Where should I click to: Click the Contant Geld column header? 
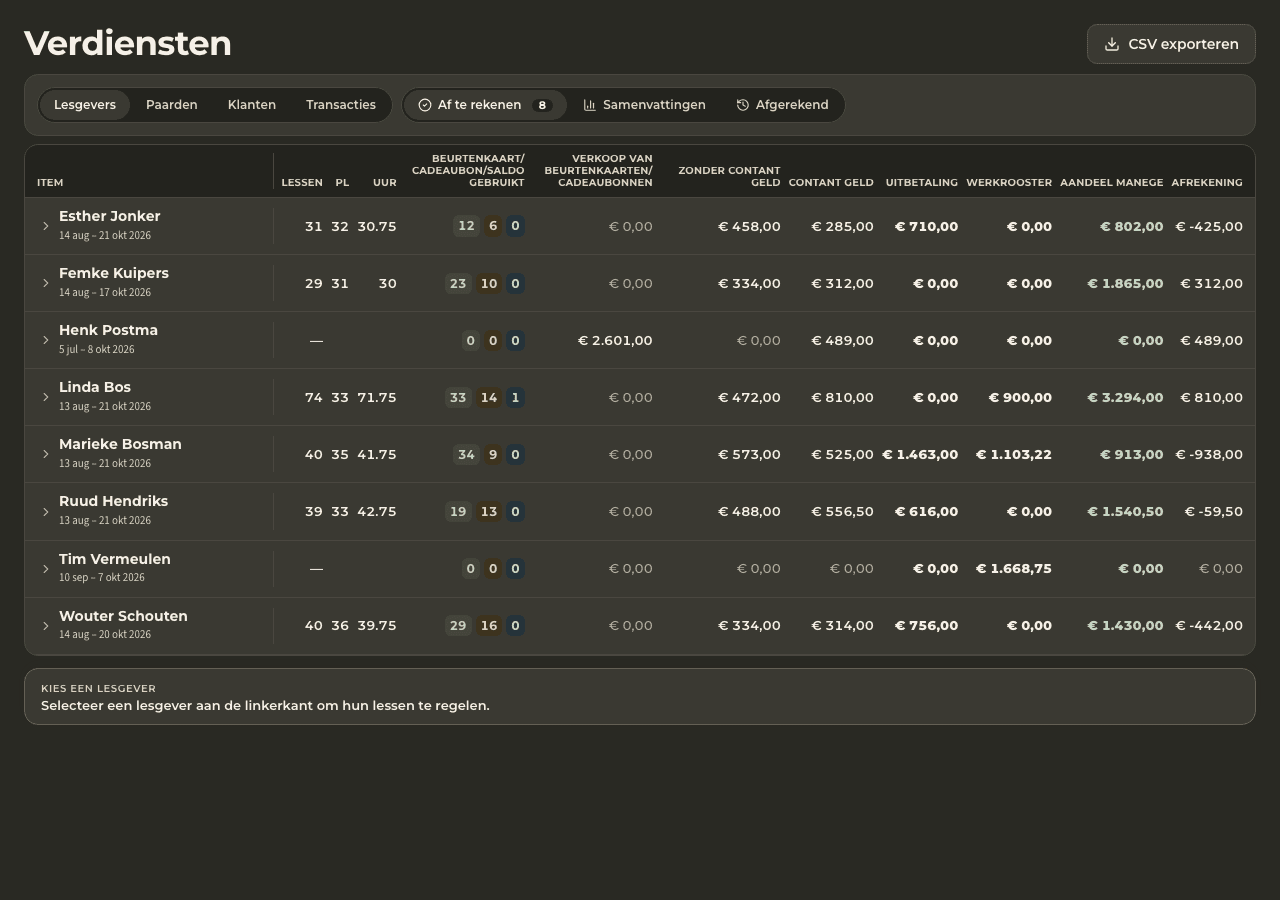point(831,183)
